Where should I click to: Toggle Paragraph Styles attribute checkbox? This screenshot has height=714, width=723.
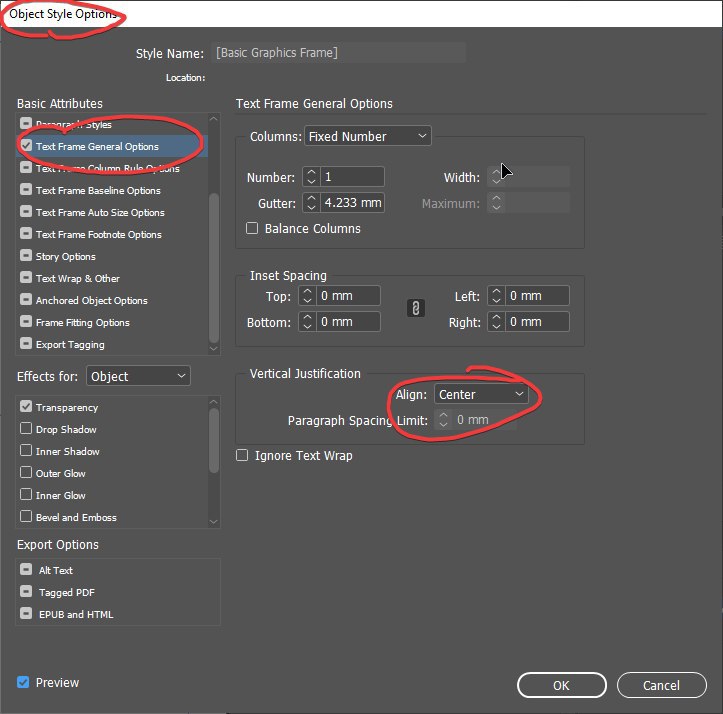(x=26, y=123)
